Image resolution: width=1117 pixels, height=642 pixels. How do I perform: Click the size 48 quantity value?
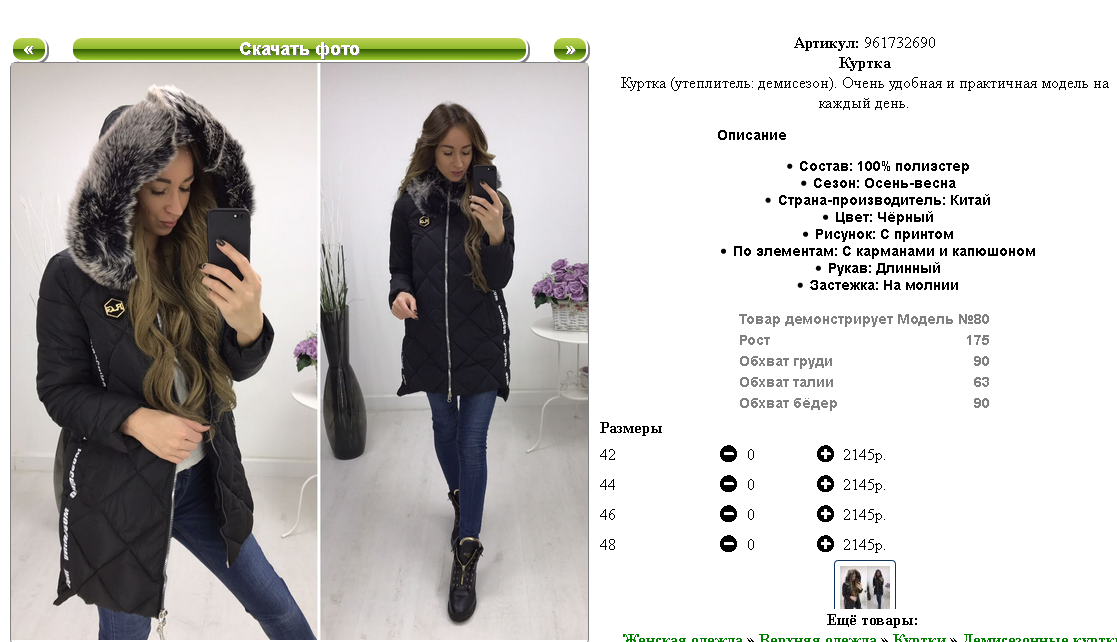[x=751, y=544]
